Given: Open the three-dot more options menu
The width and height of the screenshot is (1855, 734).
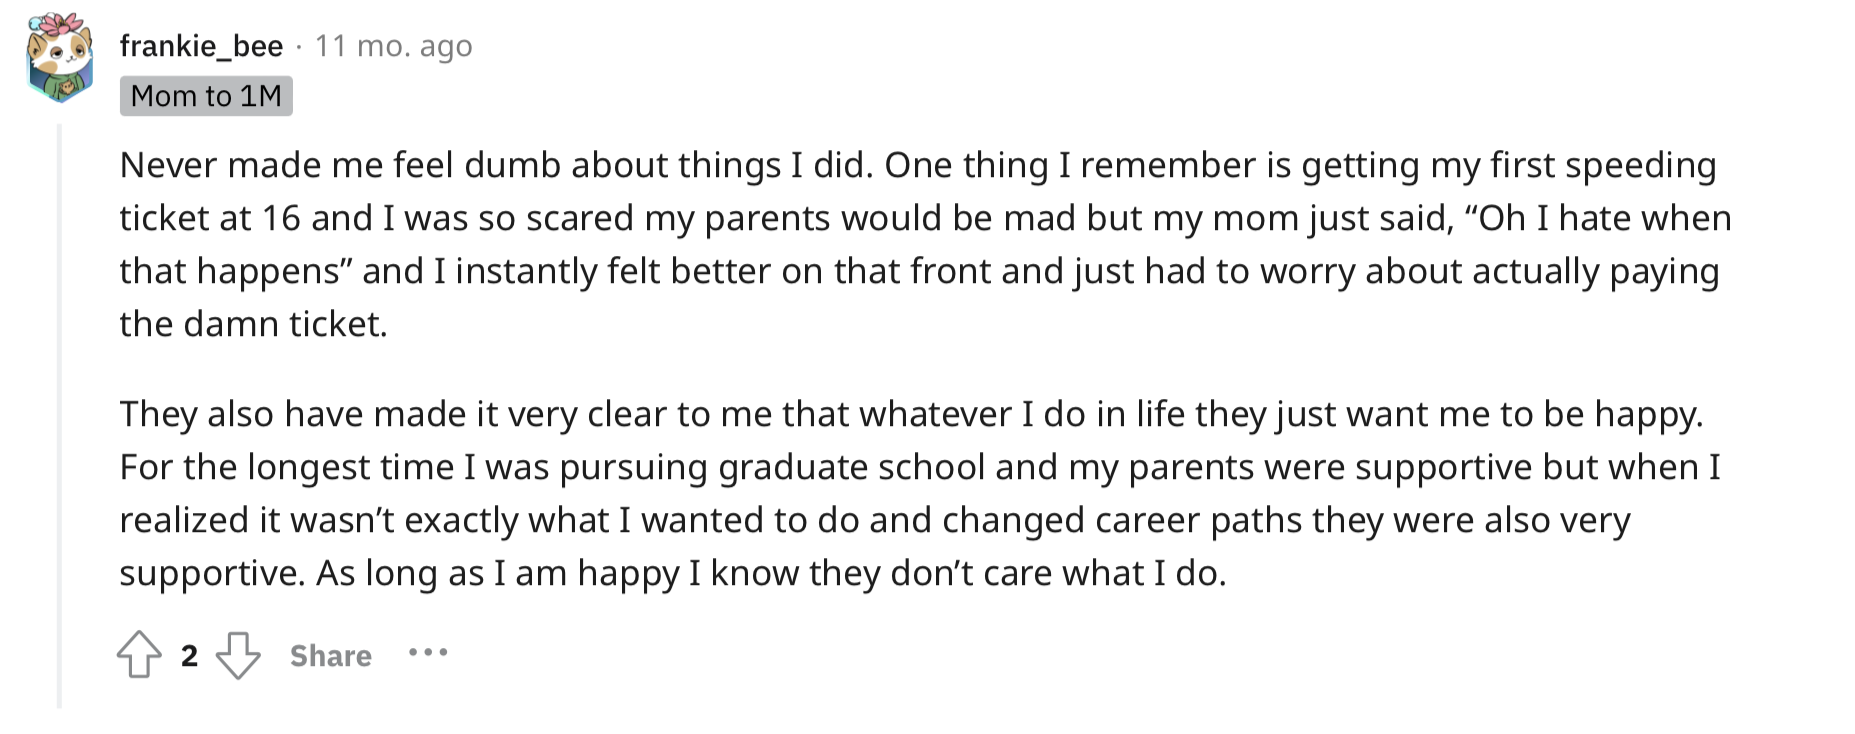Looking at the screenshot, I should (x=428, y=654).
